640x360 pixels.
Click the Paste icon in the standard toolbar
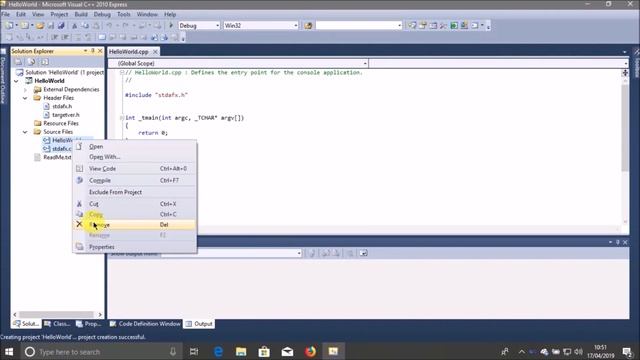tap(96, 25)
